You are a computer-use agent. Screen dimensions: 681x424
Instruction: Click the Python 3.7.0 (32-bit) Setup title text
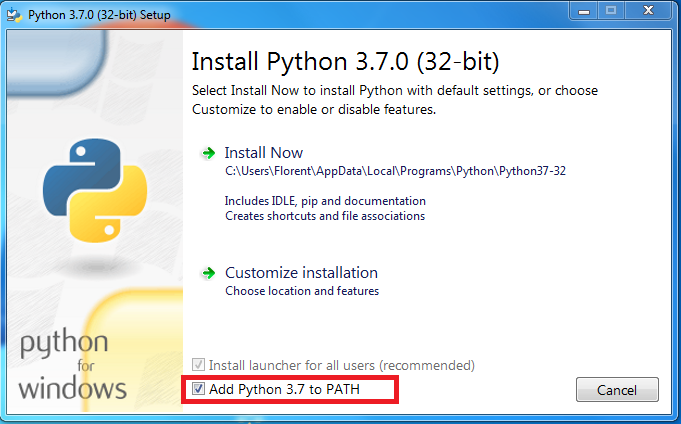coord(99,15)
